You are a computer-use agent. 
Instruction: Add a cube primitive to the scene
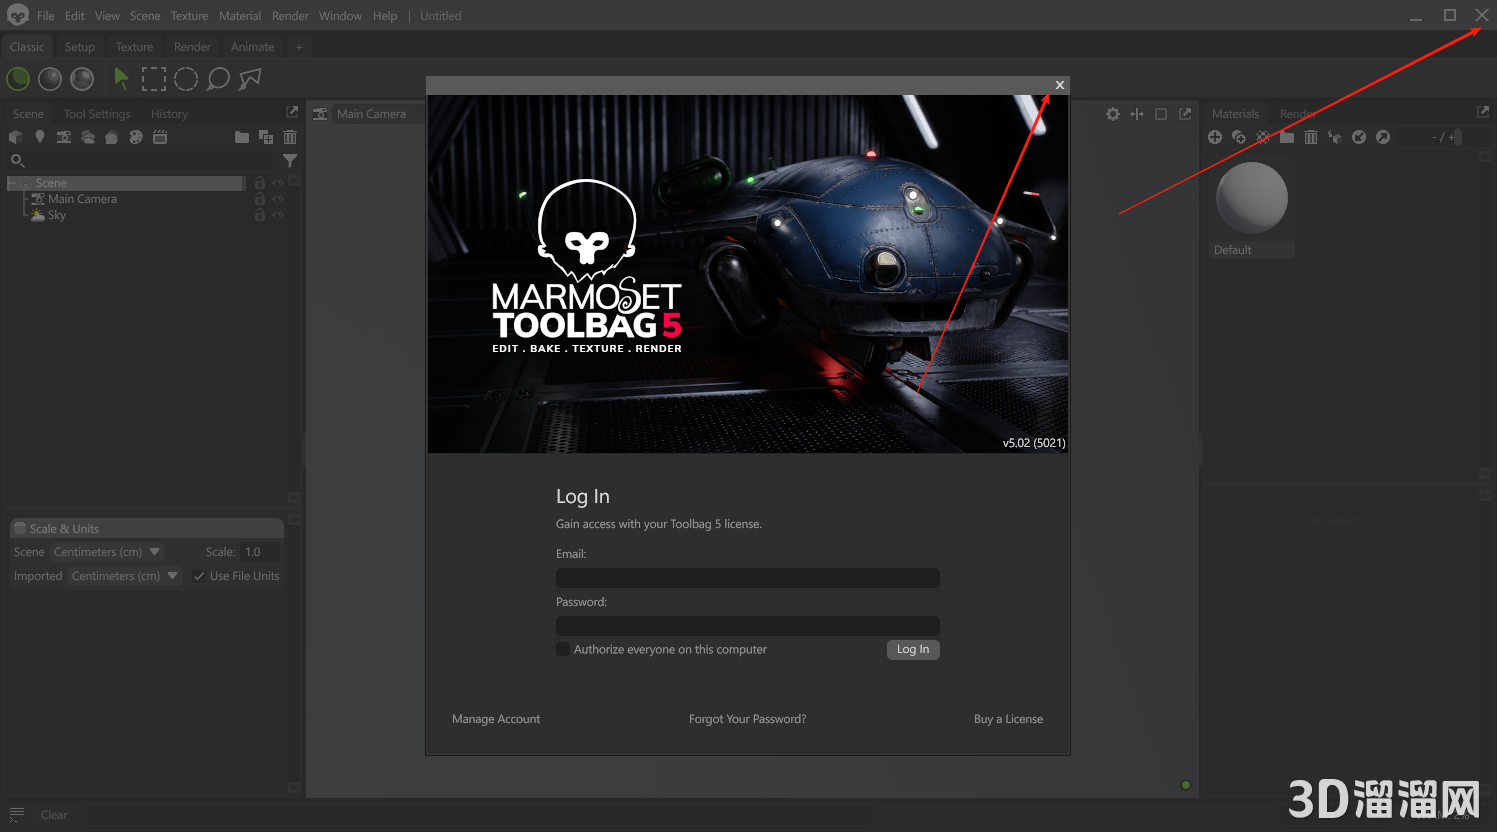click(16, 137)
